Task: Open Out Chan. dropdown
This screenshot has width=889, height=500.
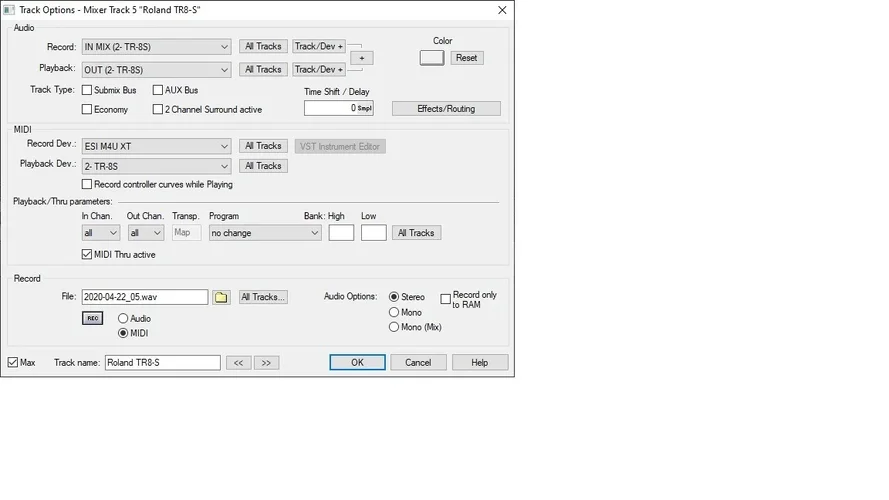Action: tap(146, 233)
